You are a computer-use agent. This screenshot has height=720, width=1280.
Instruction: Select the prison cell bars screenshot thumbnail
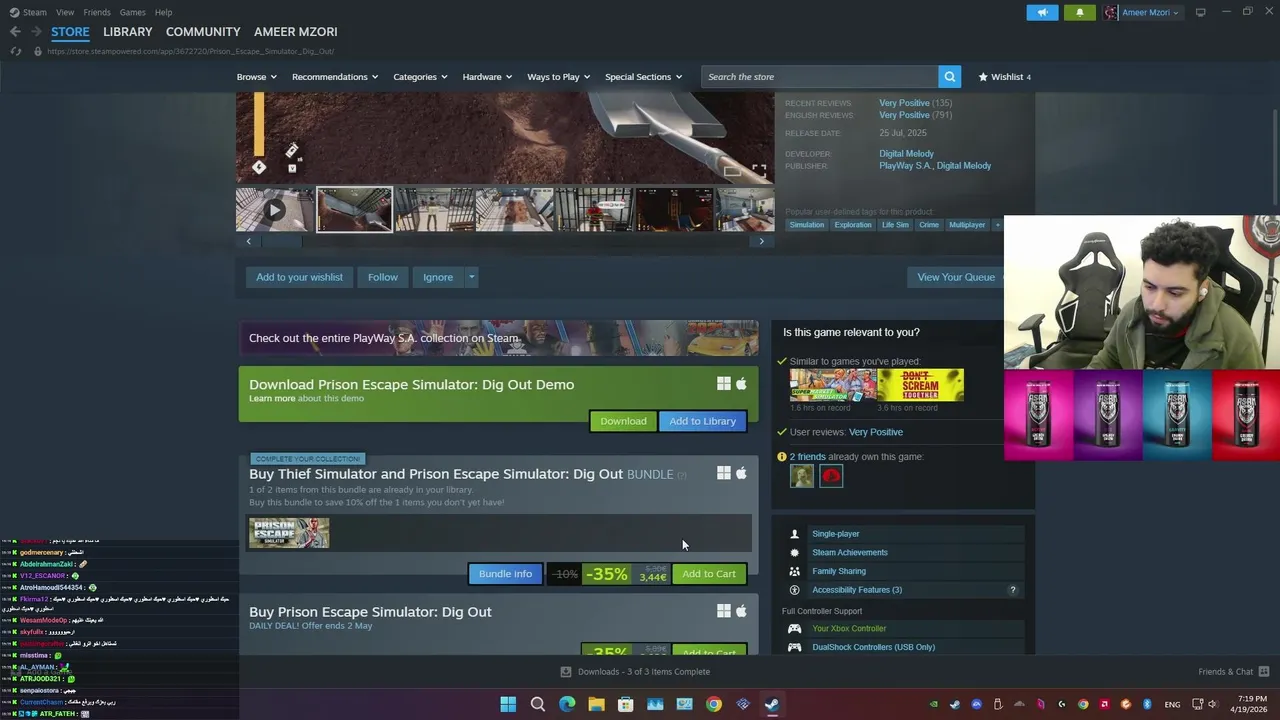pos(434,210)
